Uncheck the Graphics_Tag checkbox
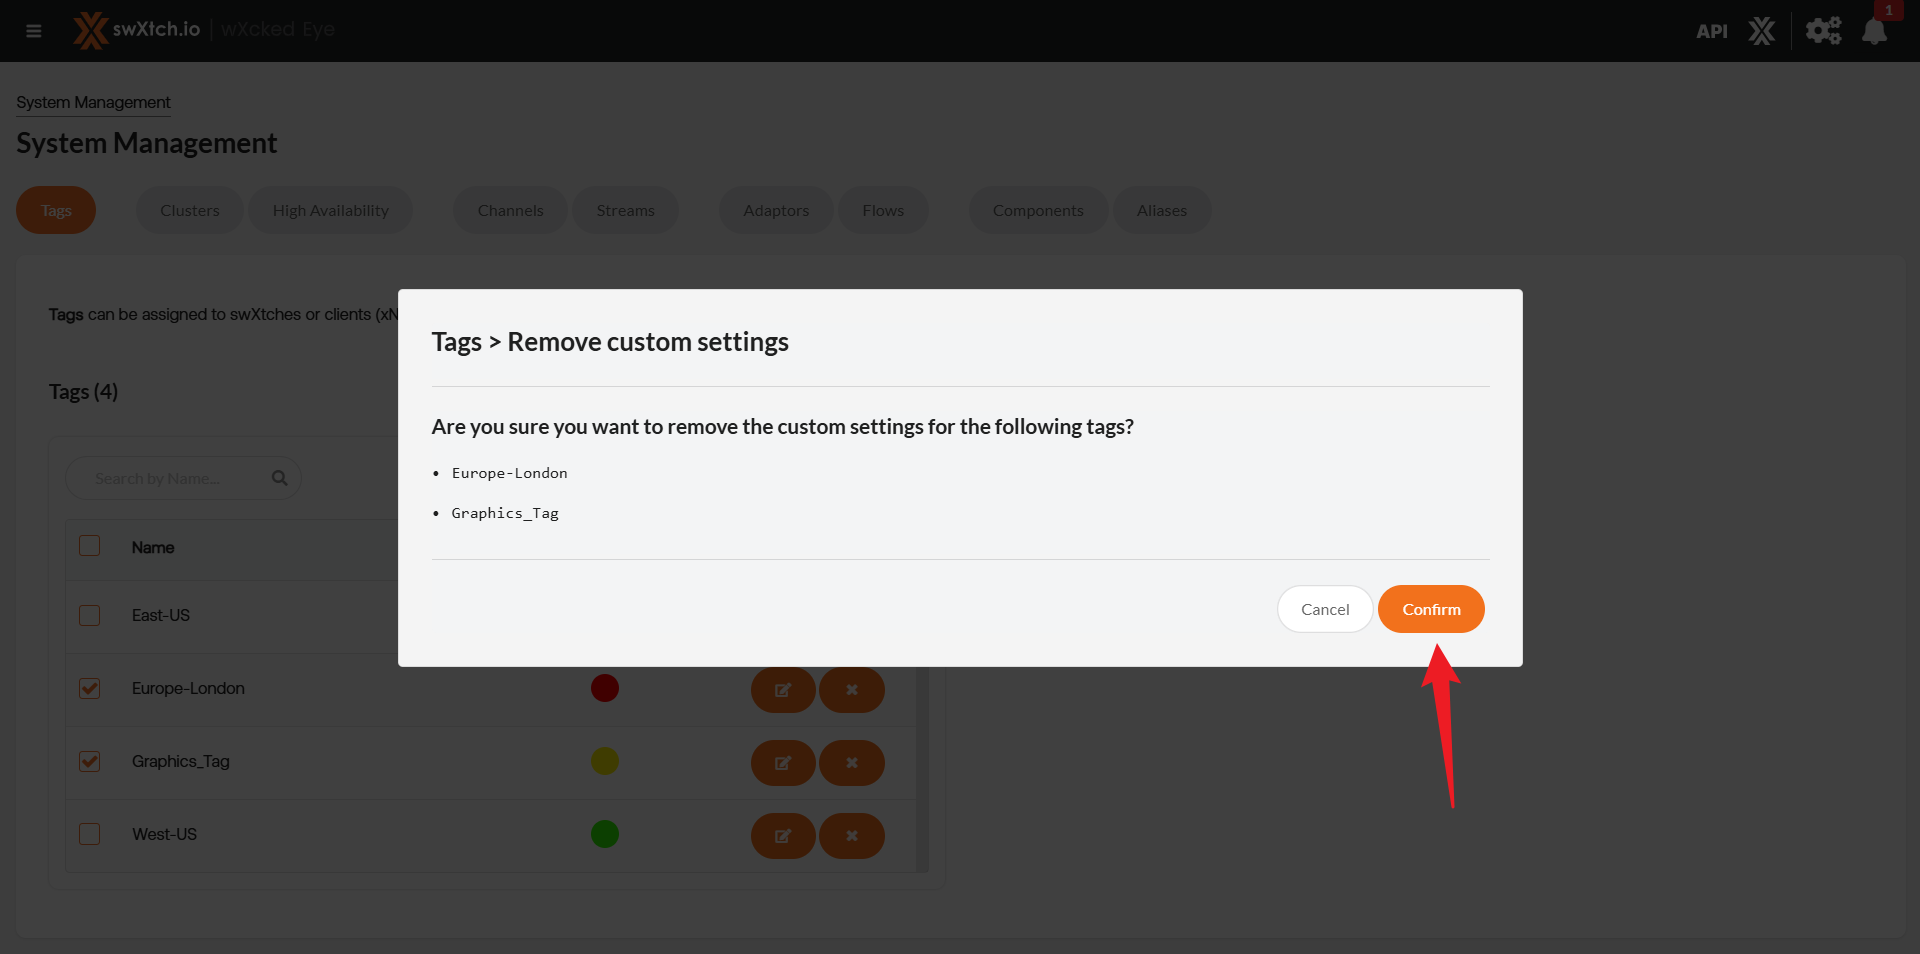 [x=90, y=761]
